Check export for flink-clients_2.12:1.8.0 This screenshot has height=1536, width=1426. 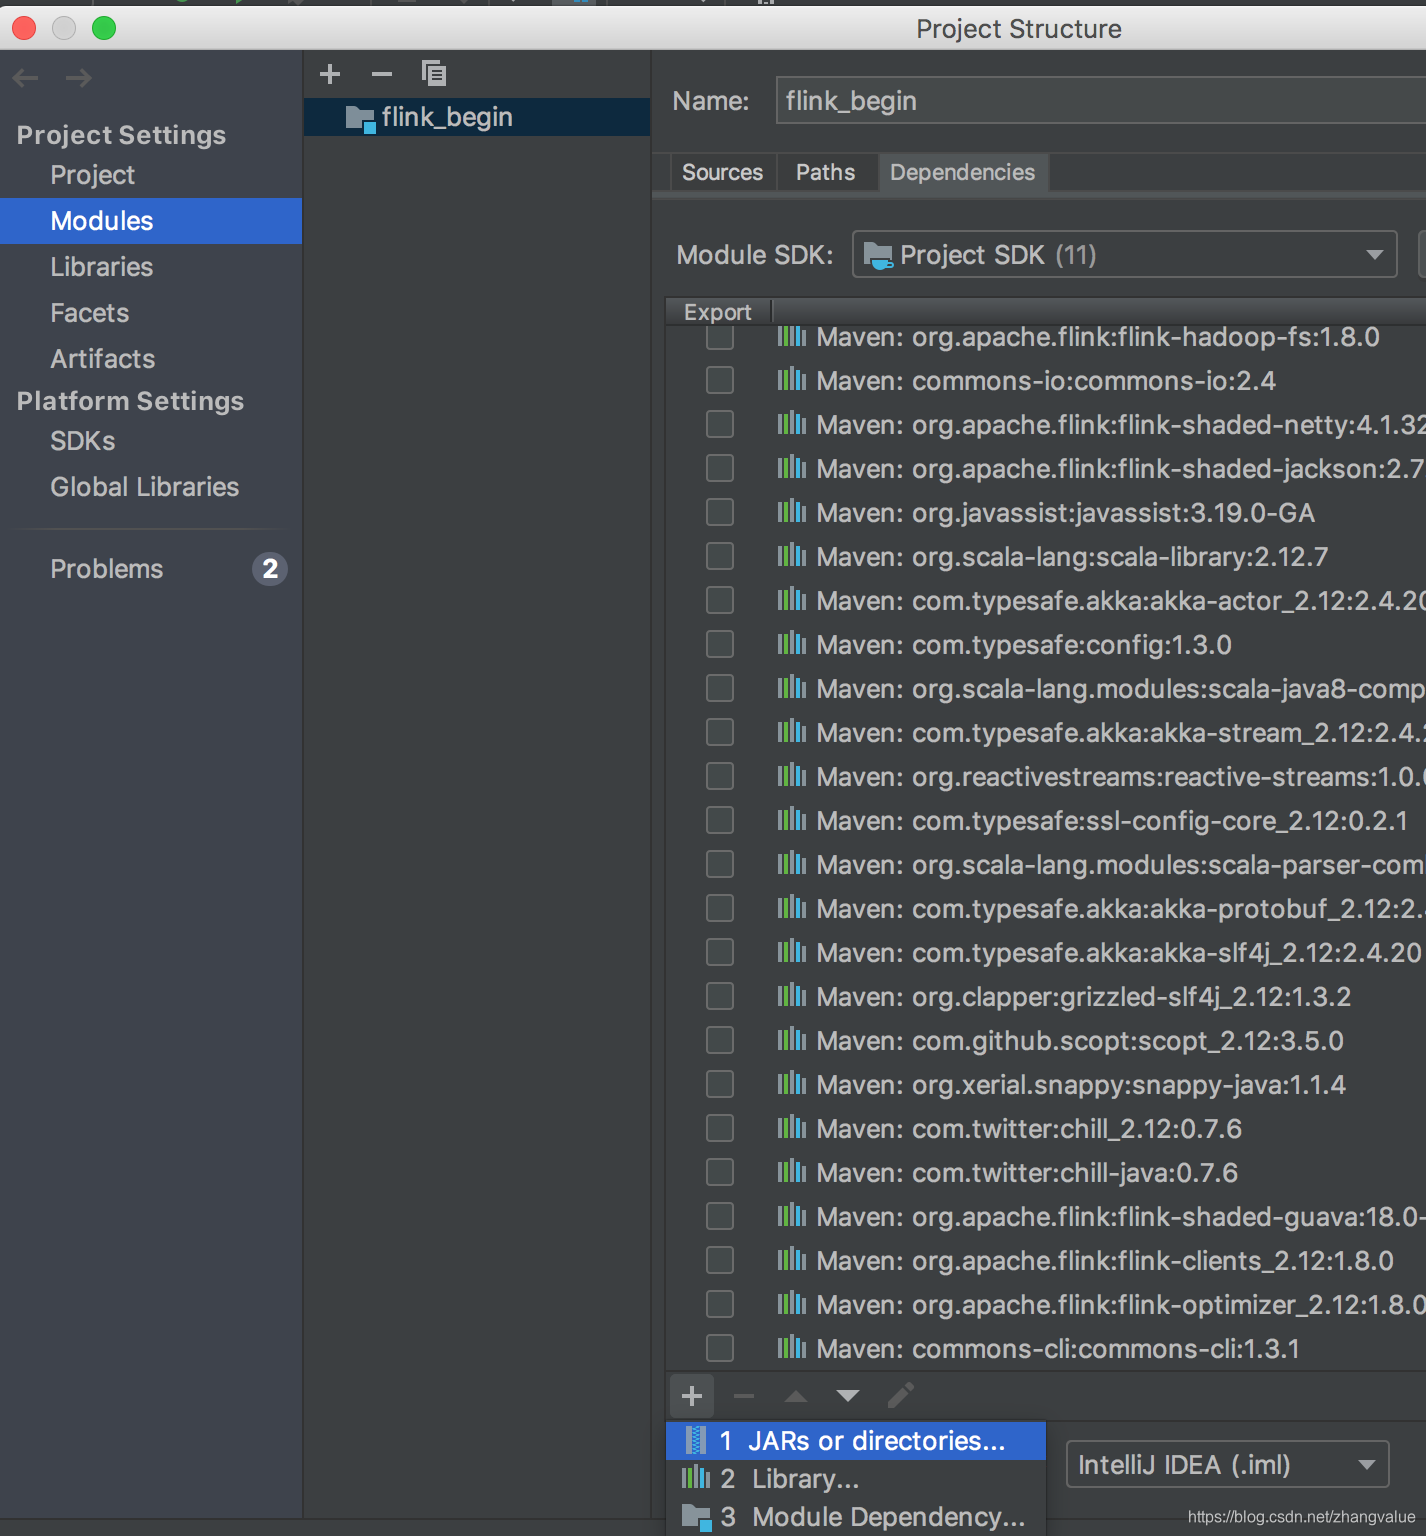(x=720, y=1260)
